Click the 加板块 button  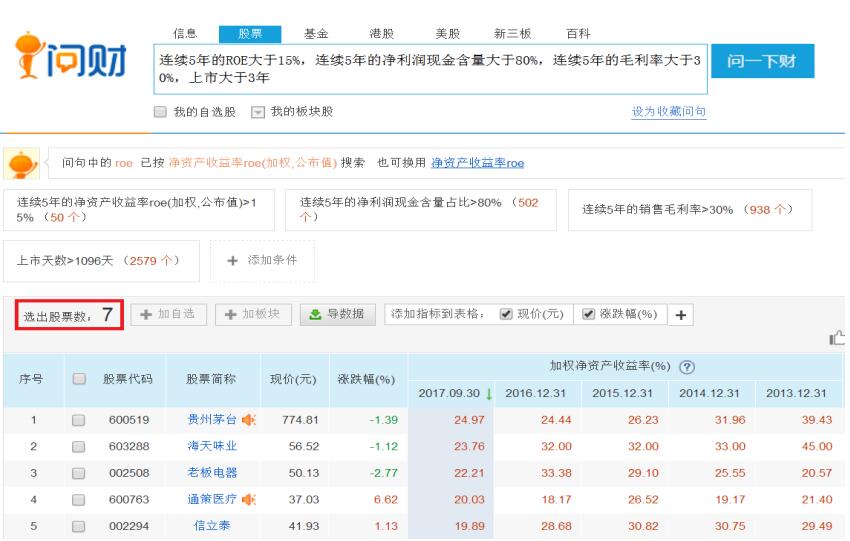[253, 314]
